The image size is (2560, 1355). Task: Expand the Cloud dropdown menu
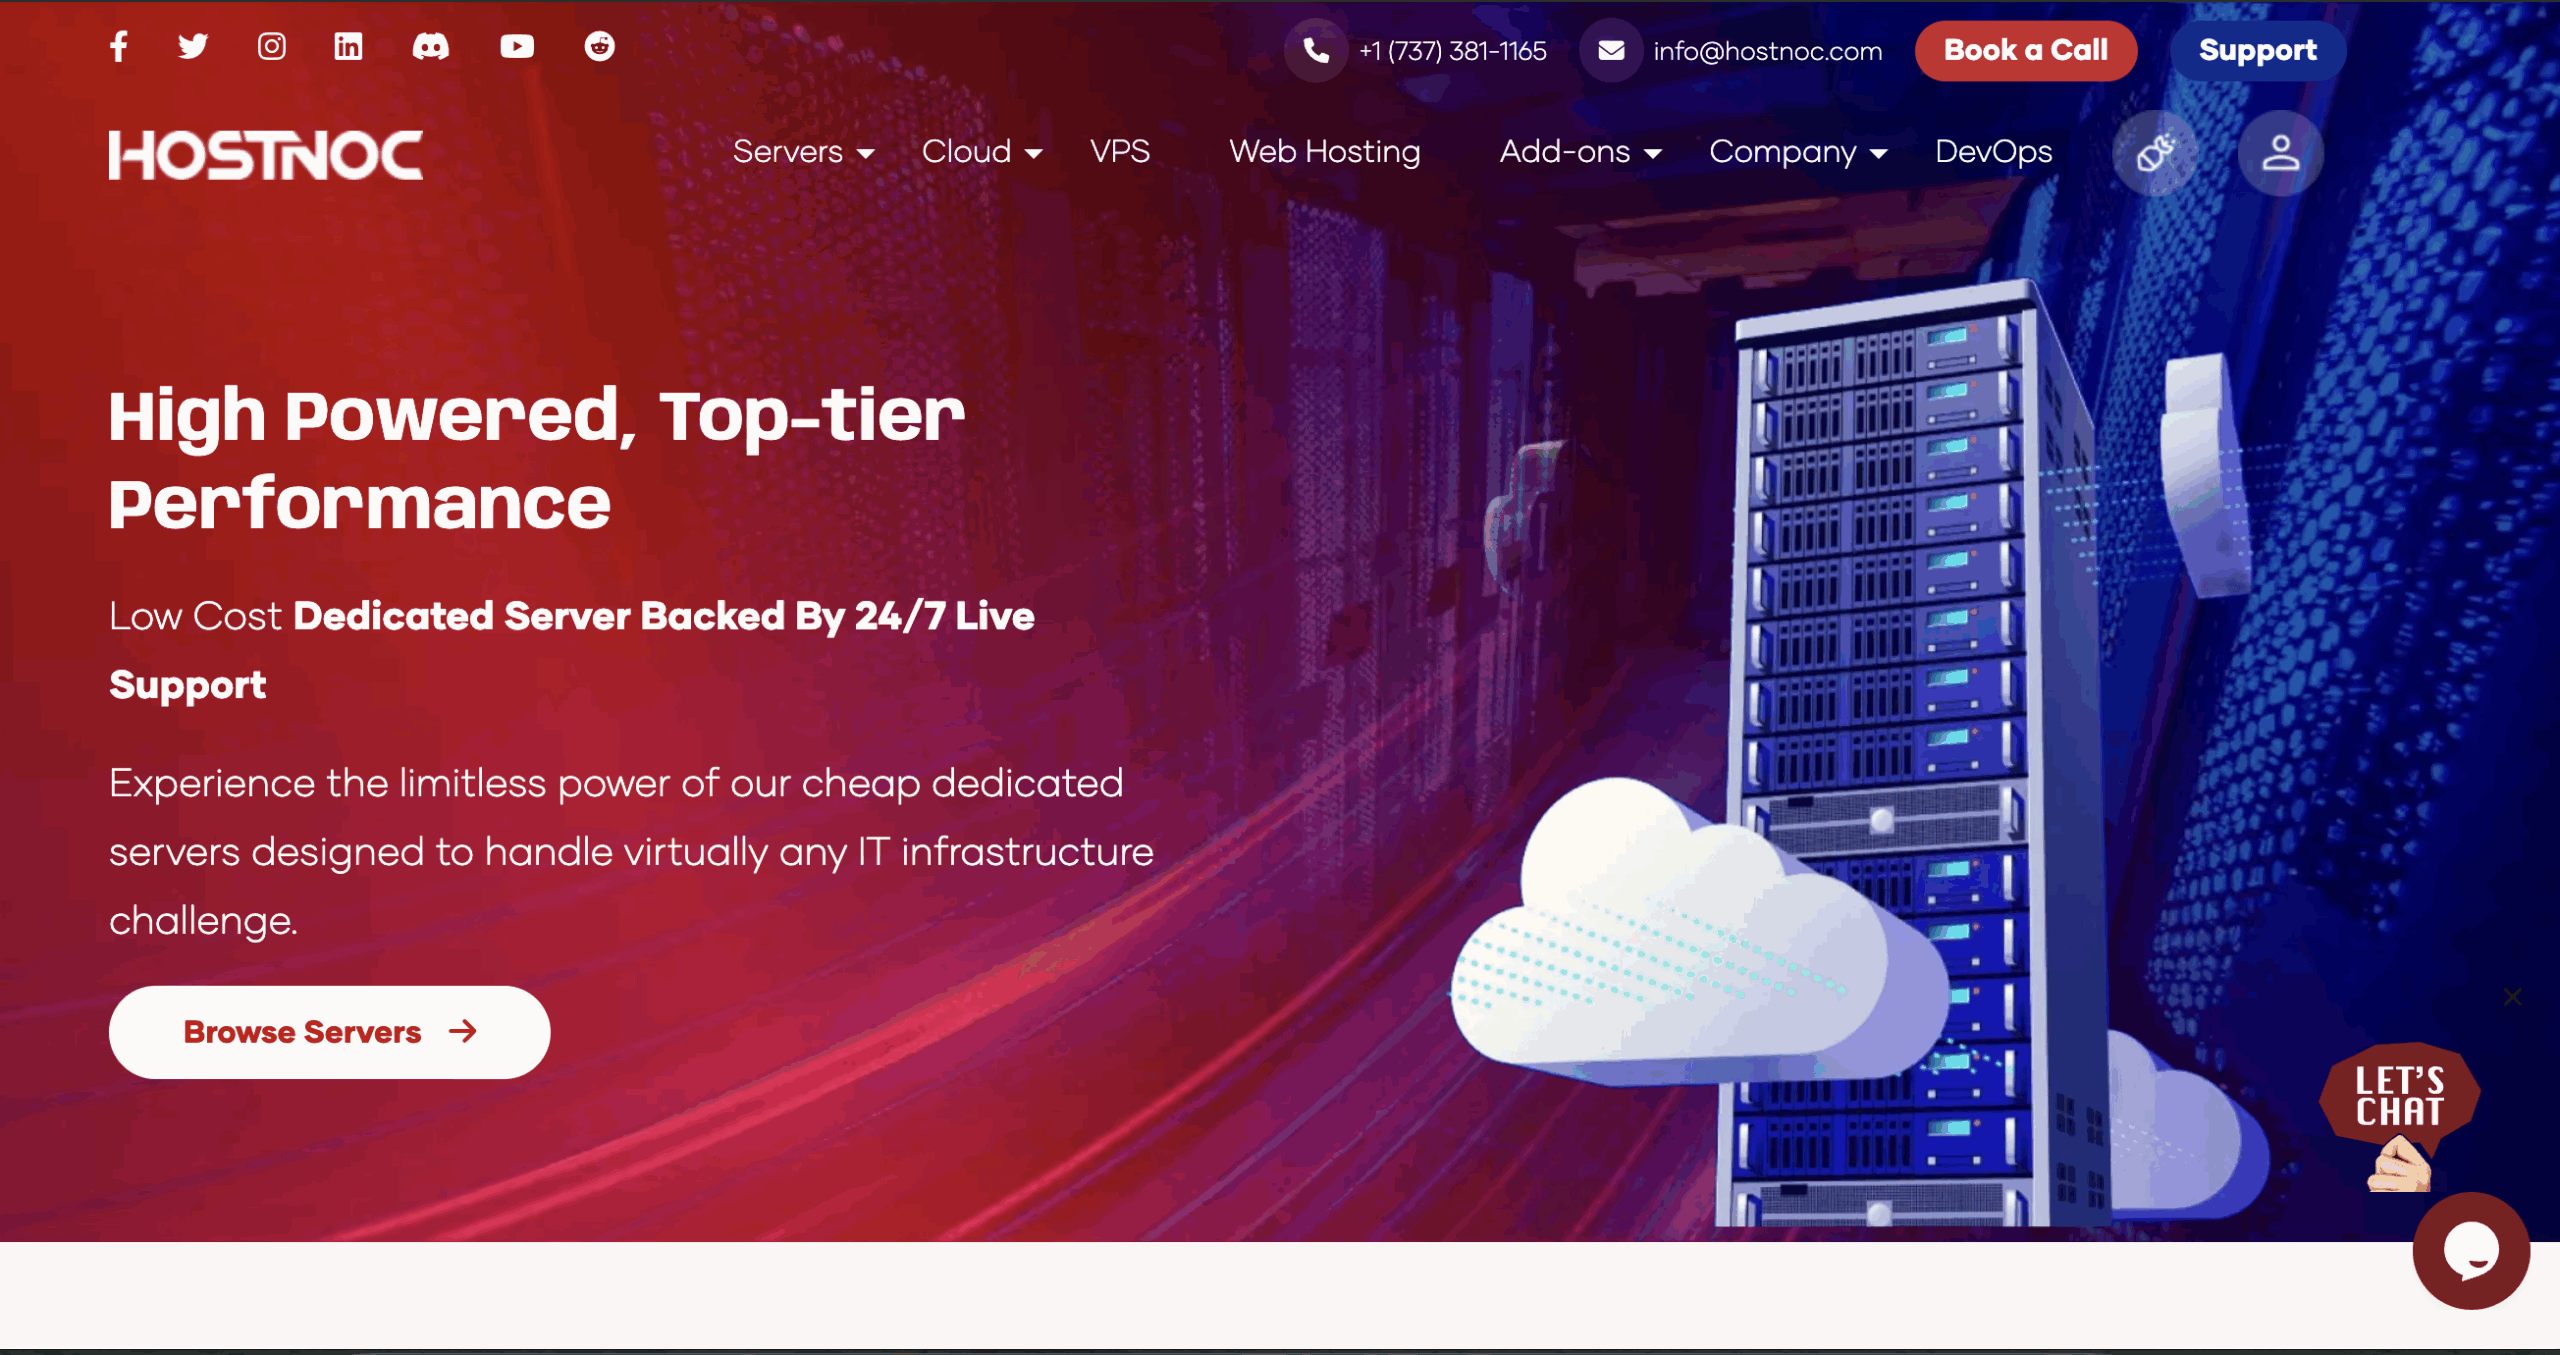(981, 152)
